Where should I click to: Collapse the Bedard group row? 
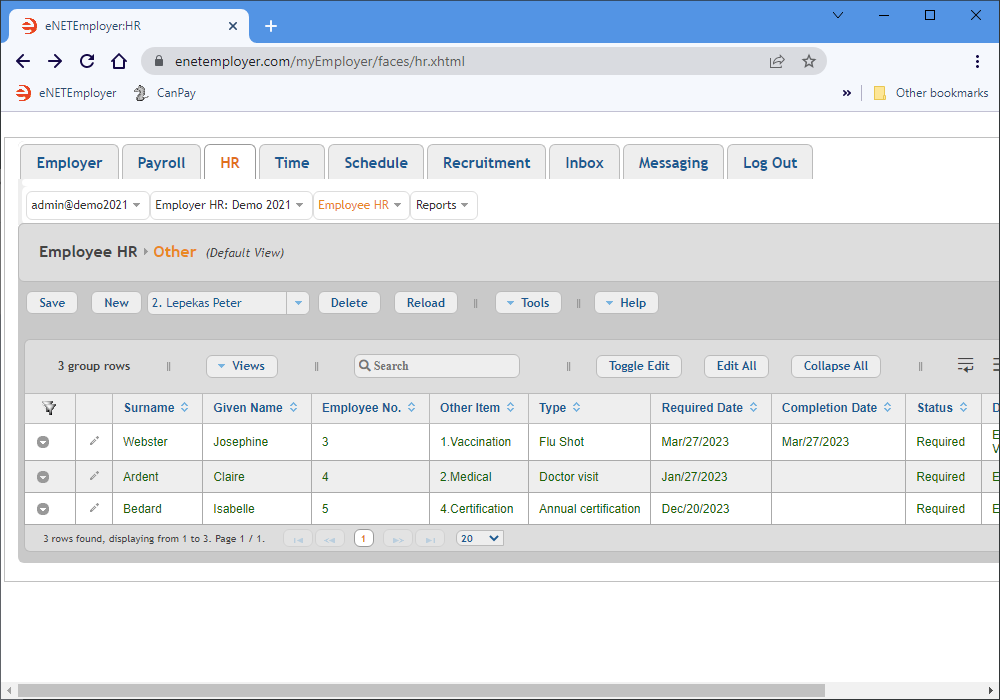tap(43, 509)
